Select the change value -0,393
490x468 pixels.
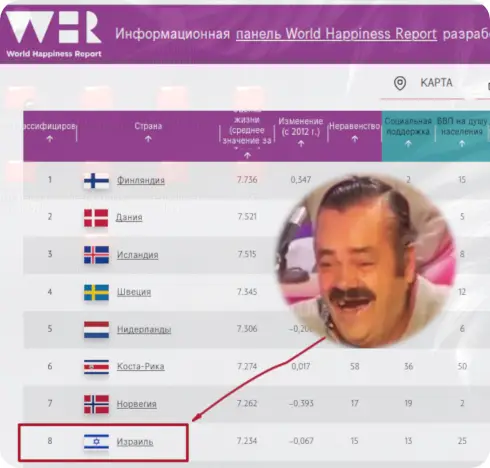click(301, 403)
